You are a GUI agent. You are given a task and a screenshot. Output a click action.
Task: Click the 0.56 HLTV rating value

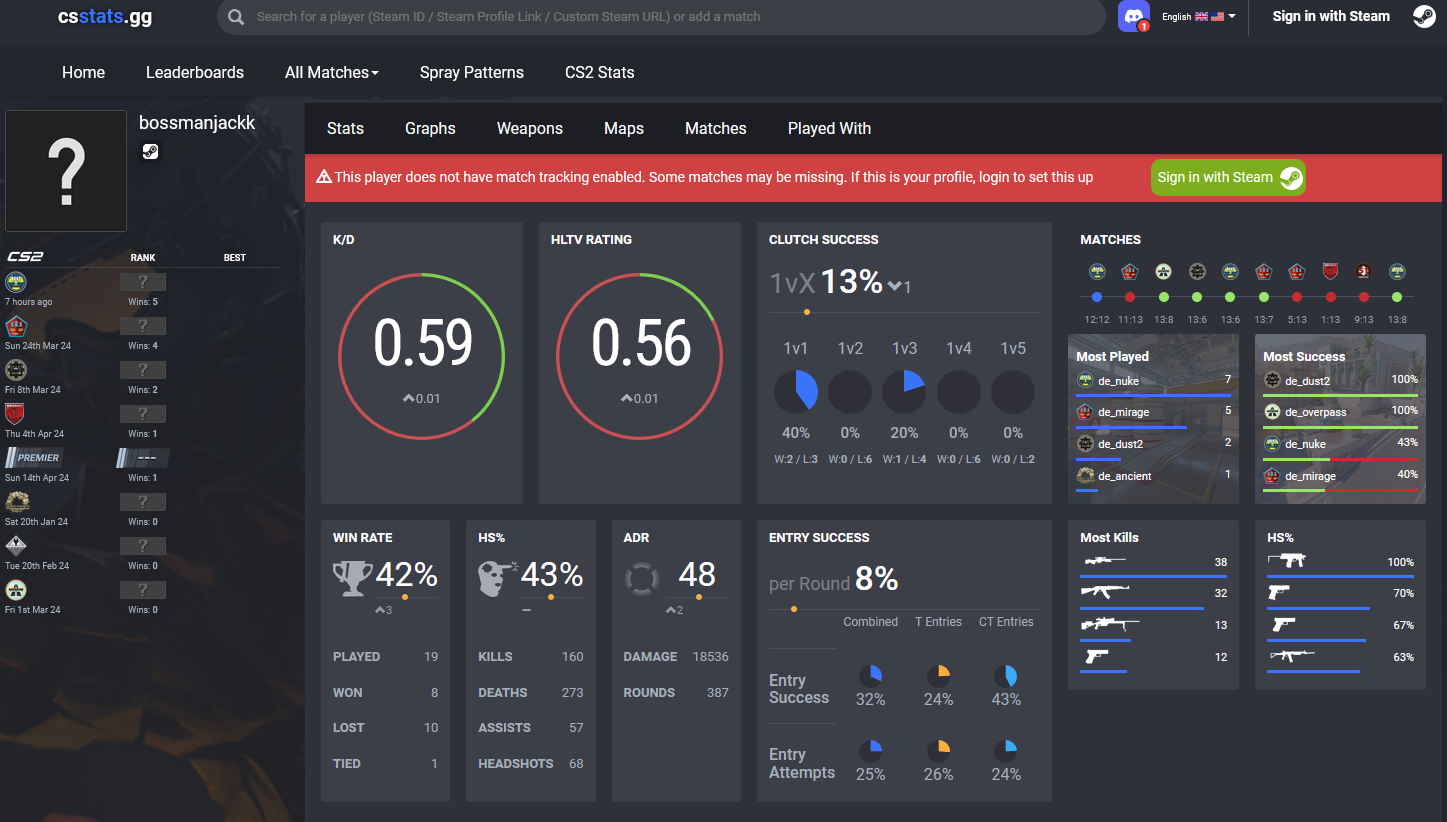(641, 343)
